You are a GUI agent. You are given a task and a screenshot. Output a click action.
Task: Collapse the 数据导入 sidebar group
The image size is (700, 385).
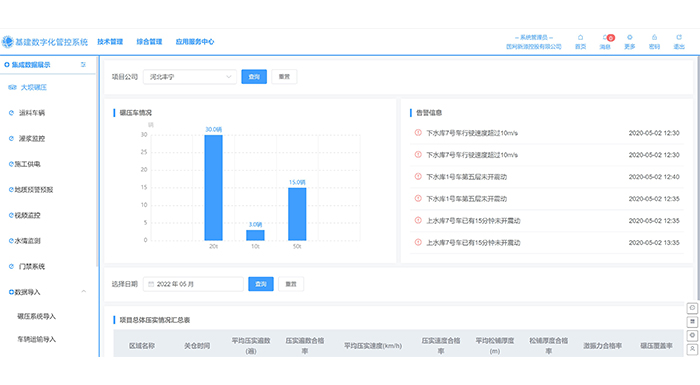[x=83, y=292]
